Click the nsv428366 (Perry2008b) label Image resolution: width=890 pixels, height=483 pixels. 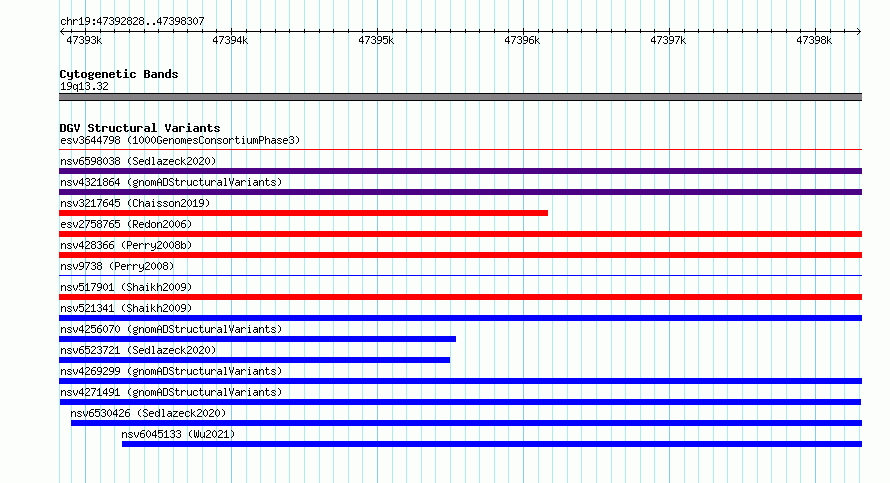(x=126, y=245)
